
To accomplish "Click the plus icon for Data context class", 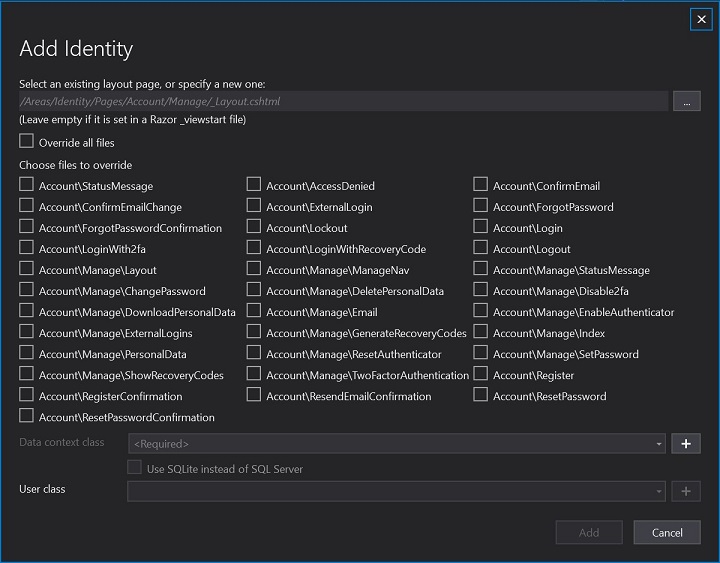I will pos(686,444).
